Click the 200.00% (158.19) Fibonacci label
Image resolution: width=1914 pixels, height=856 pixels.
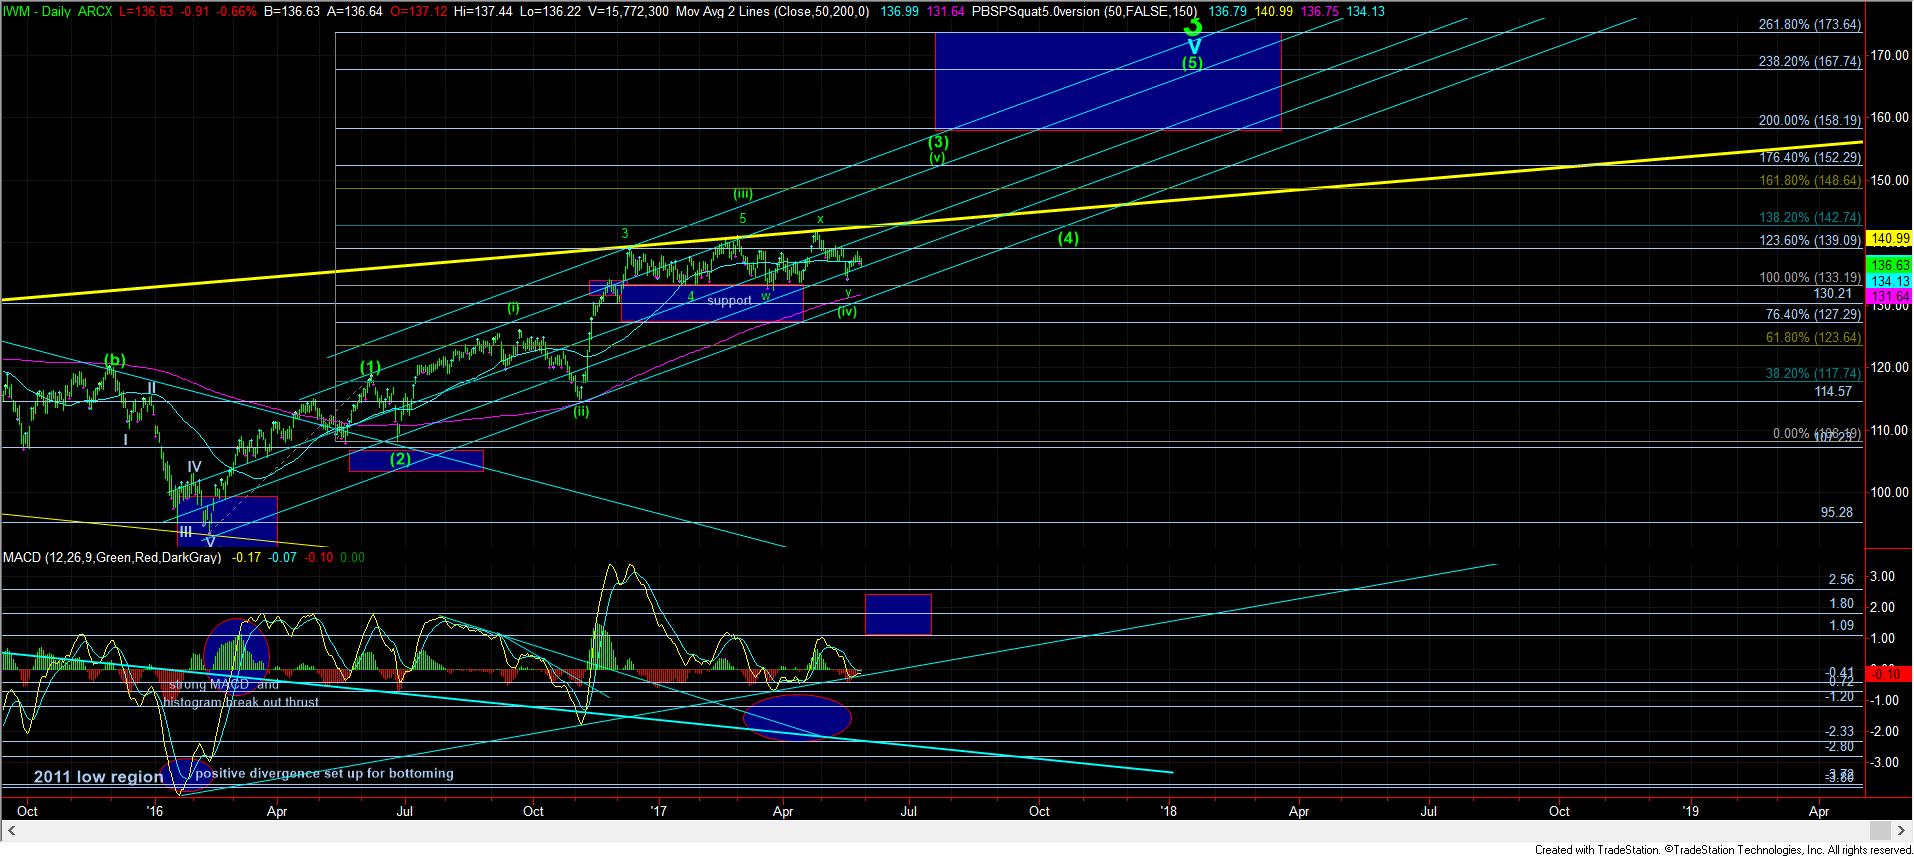click(1810, 121)
